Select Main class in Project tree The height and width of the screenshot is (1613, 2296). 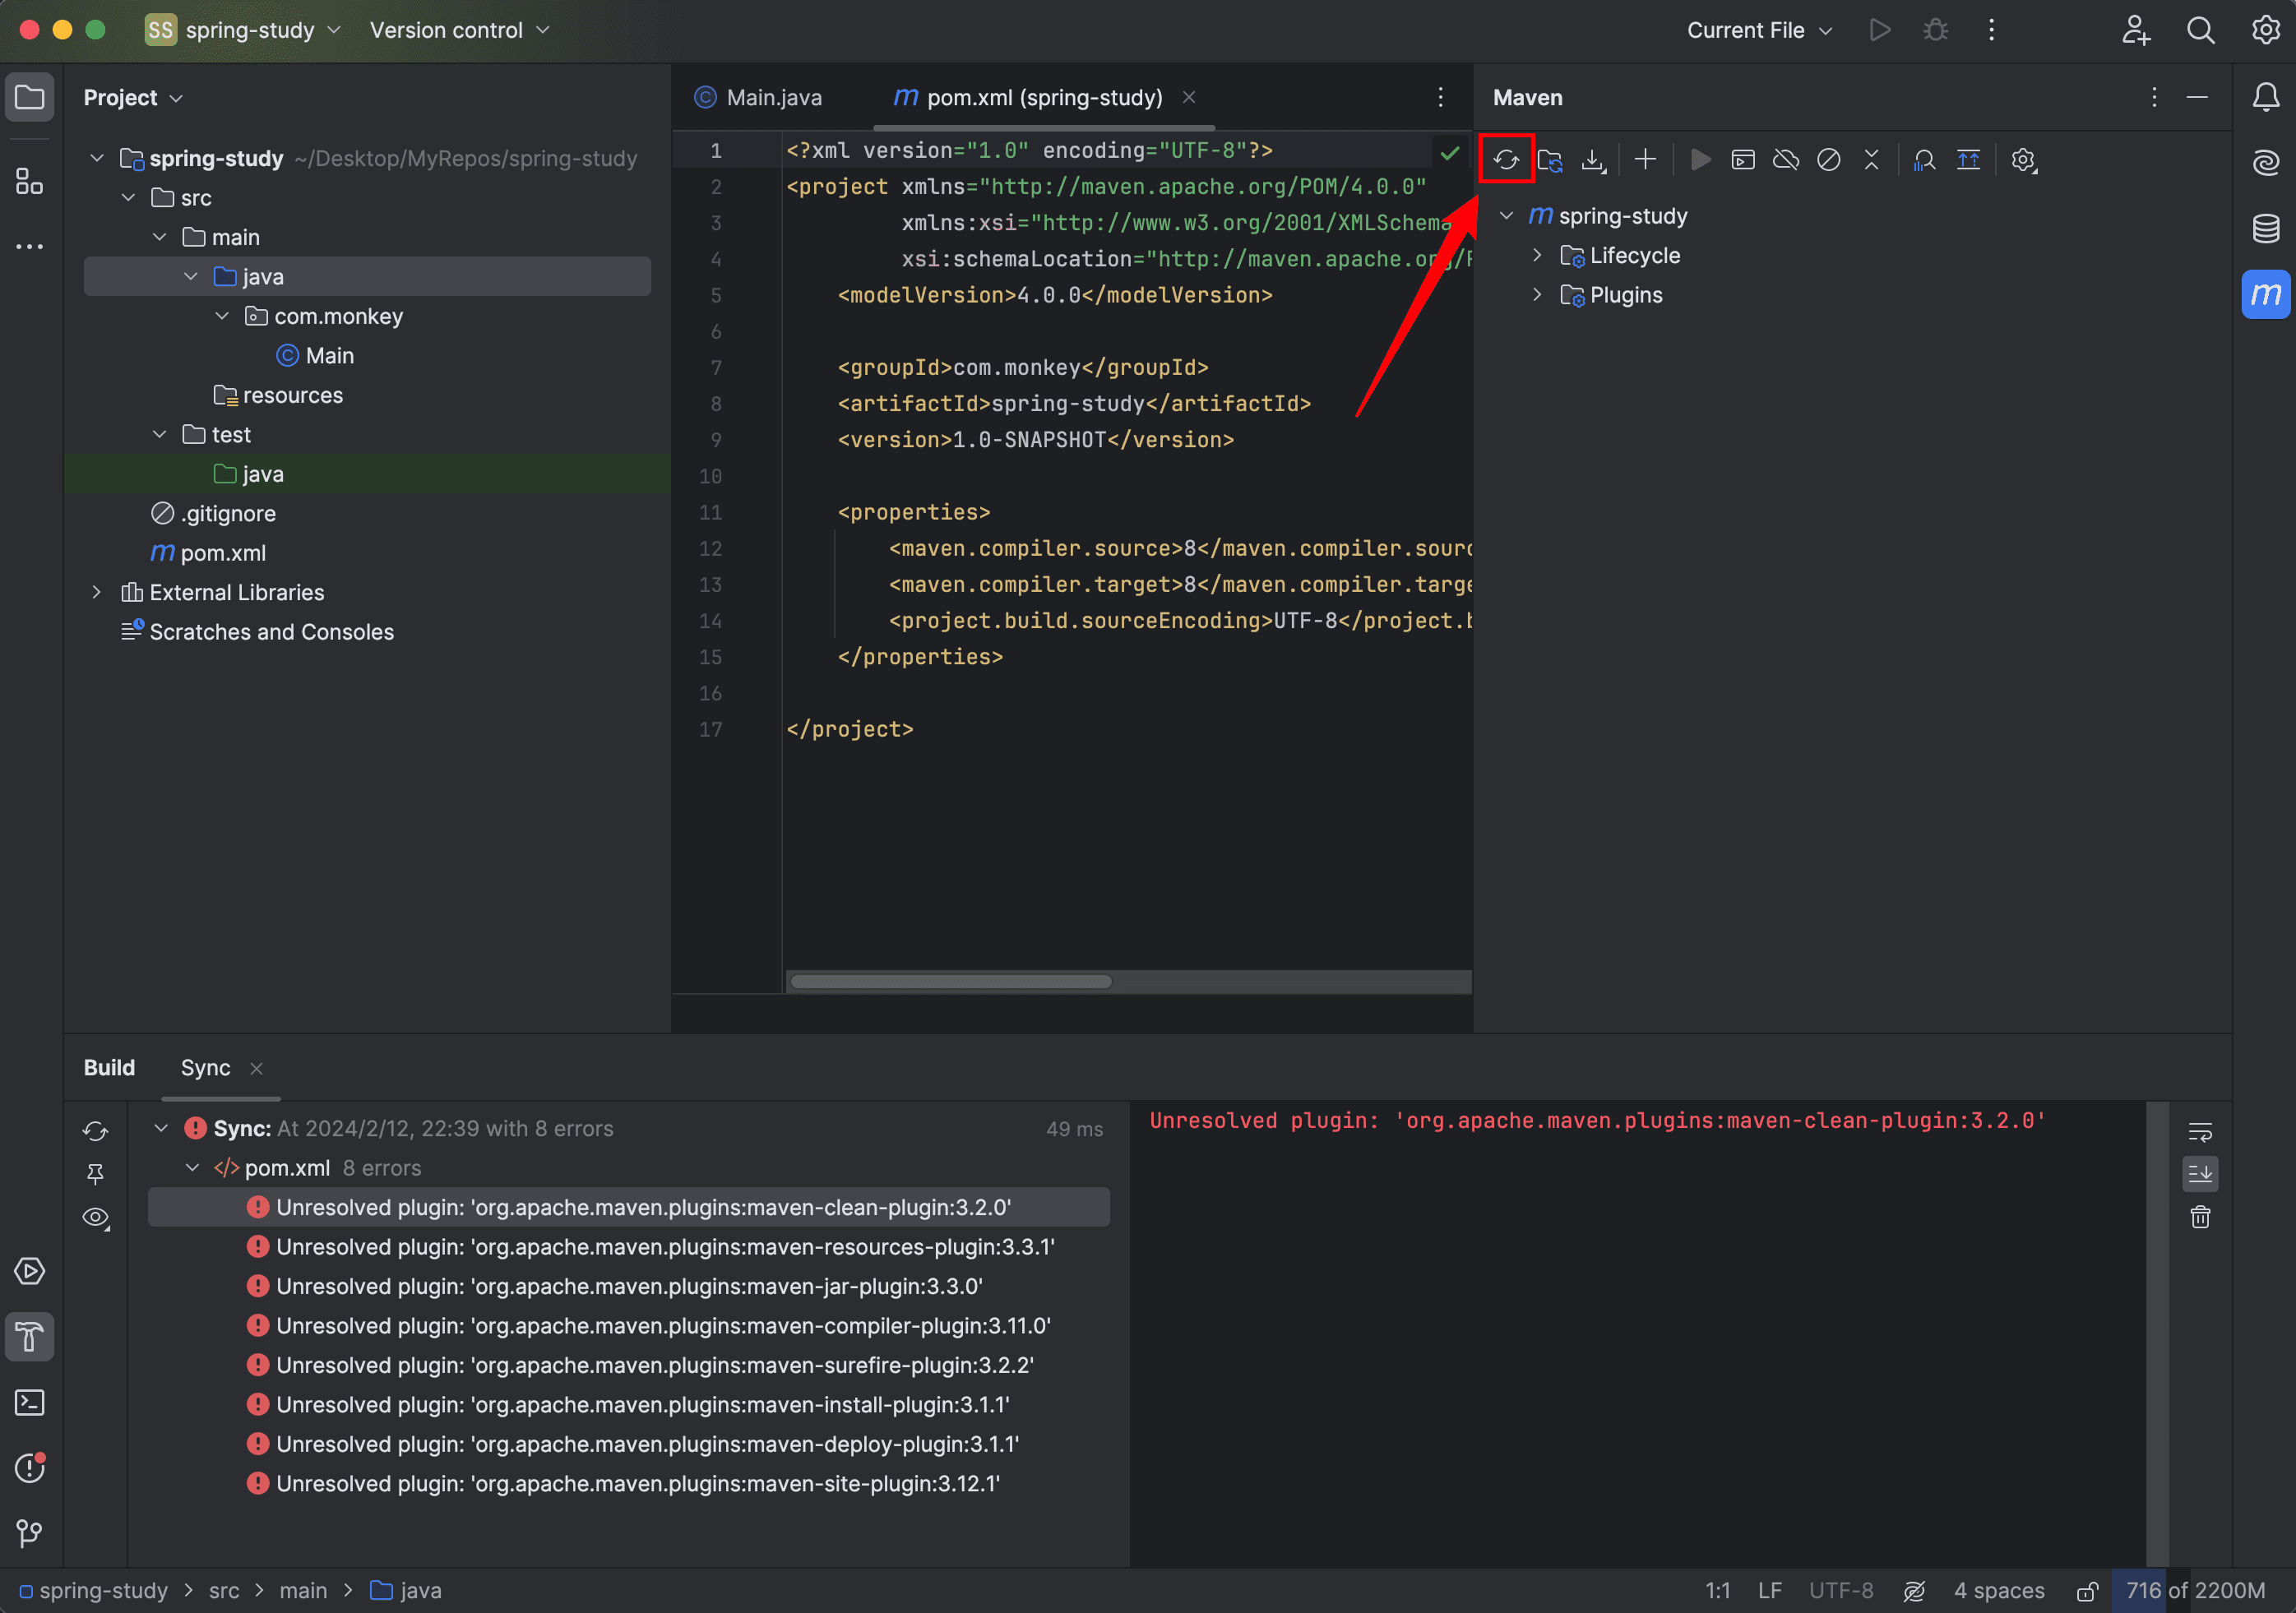pyautogui.click(x=315, y=356)
